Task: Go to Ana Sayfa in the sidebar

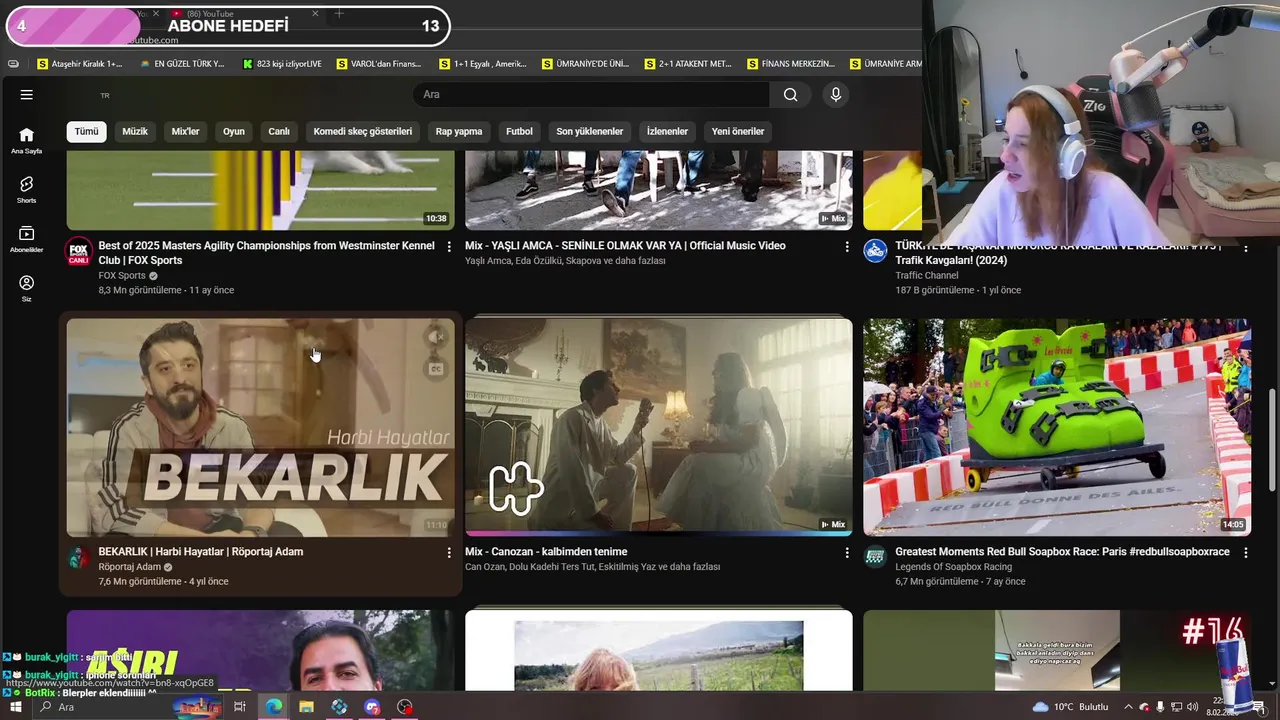Action: coord(27,140)
